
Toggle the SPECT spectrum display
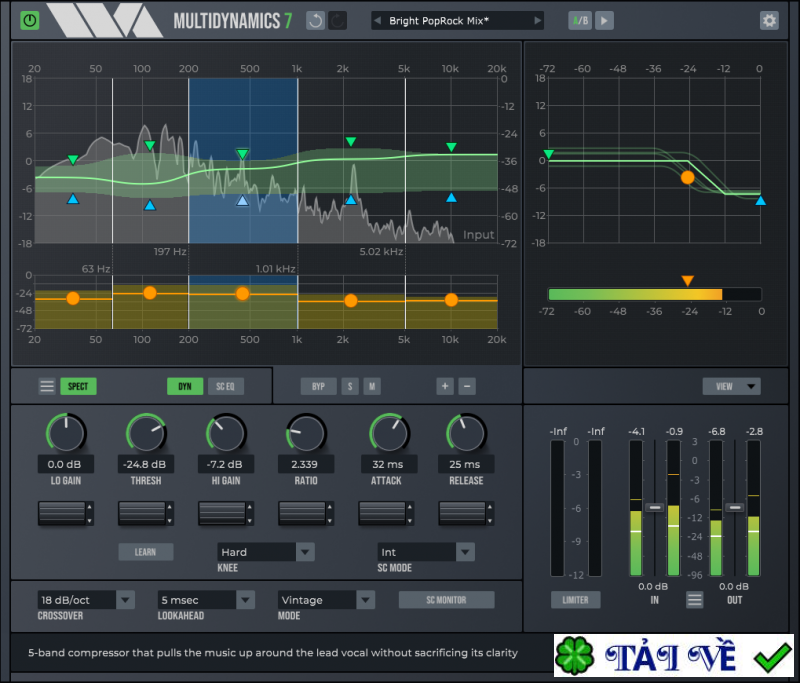[78, 386]
